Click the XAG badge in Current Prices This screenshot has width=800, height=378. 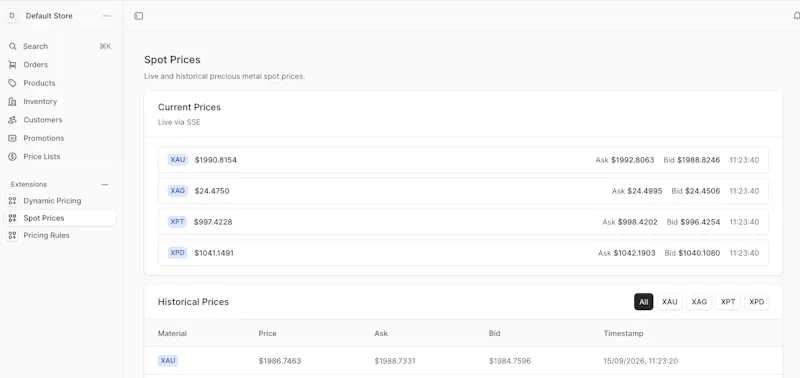tap(178, 191)
